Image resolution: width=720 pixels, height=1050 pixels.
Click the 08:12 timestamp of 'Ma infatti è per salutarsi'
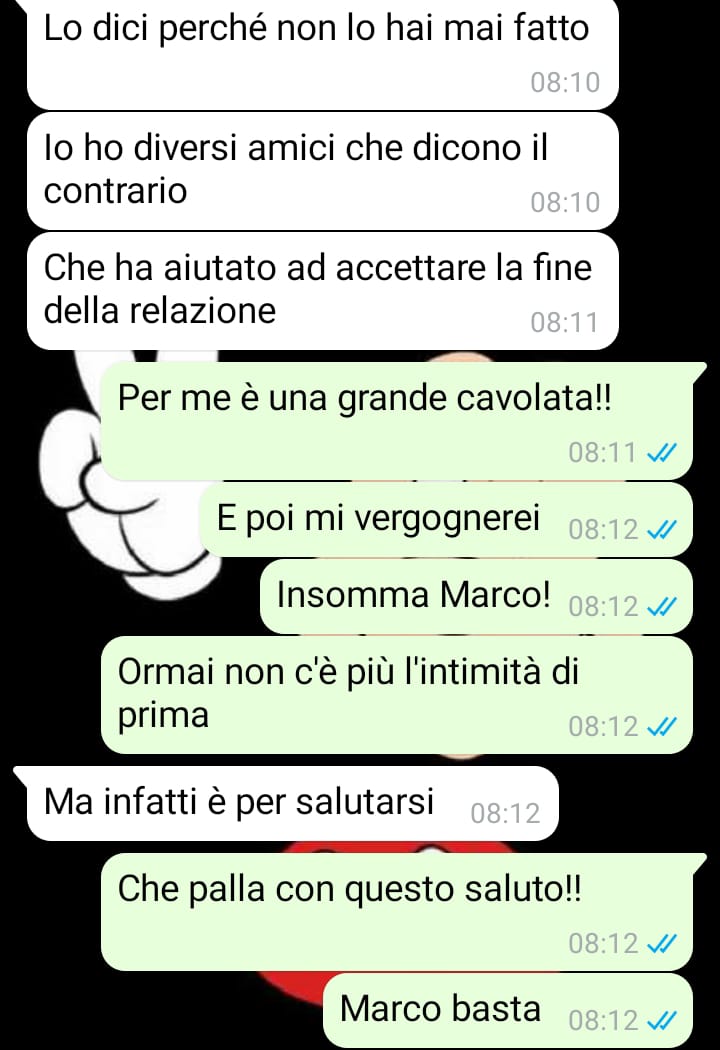505,814
